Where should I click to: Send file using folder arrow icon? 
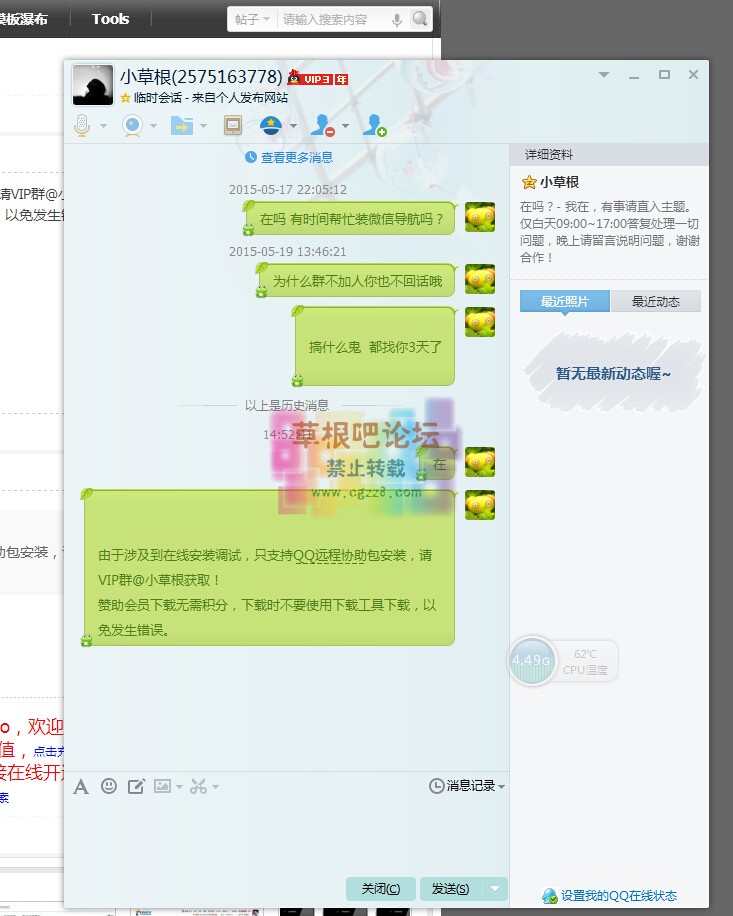[182, 125]
